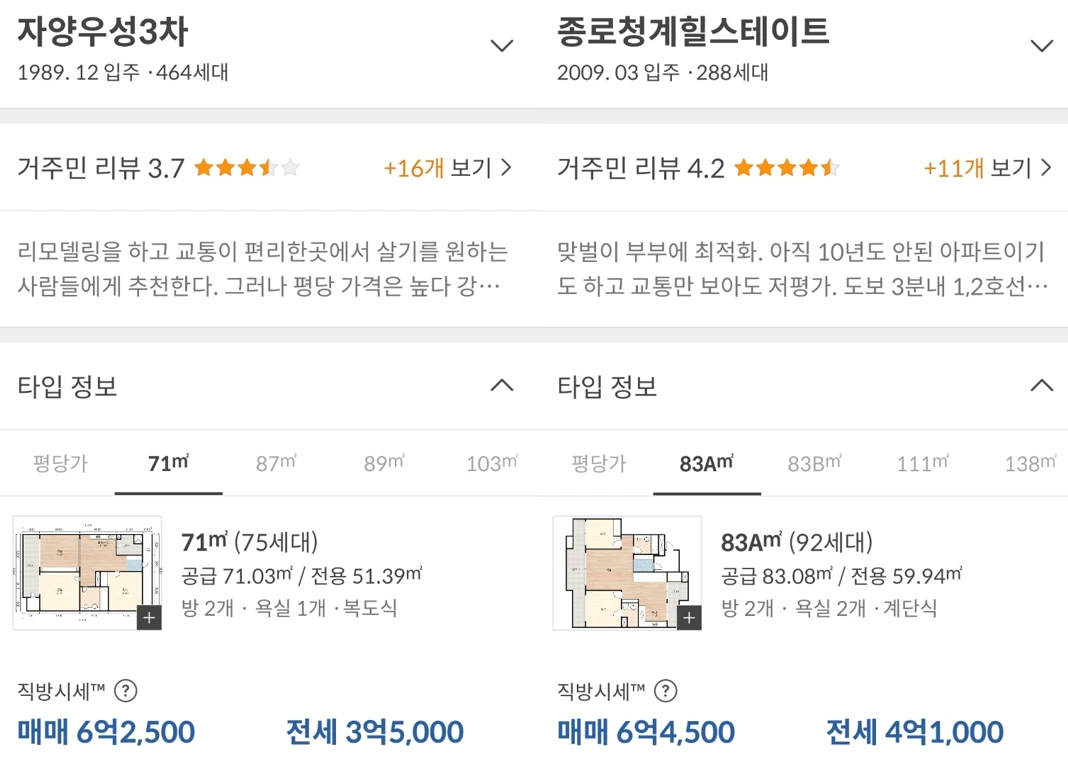
Task: Expand the 종로청계힐스테이트 apartment dropdown
Action: [1042, 45]
